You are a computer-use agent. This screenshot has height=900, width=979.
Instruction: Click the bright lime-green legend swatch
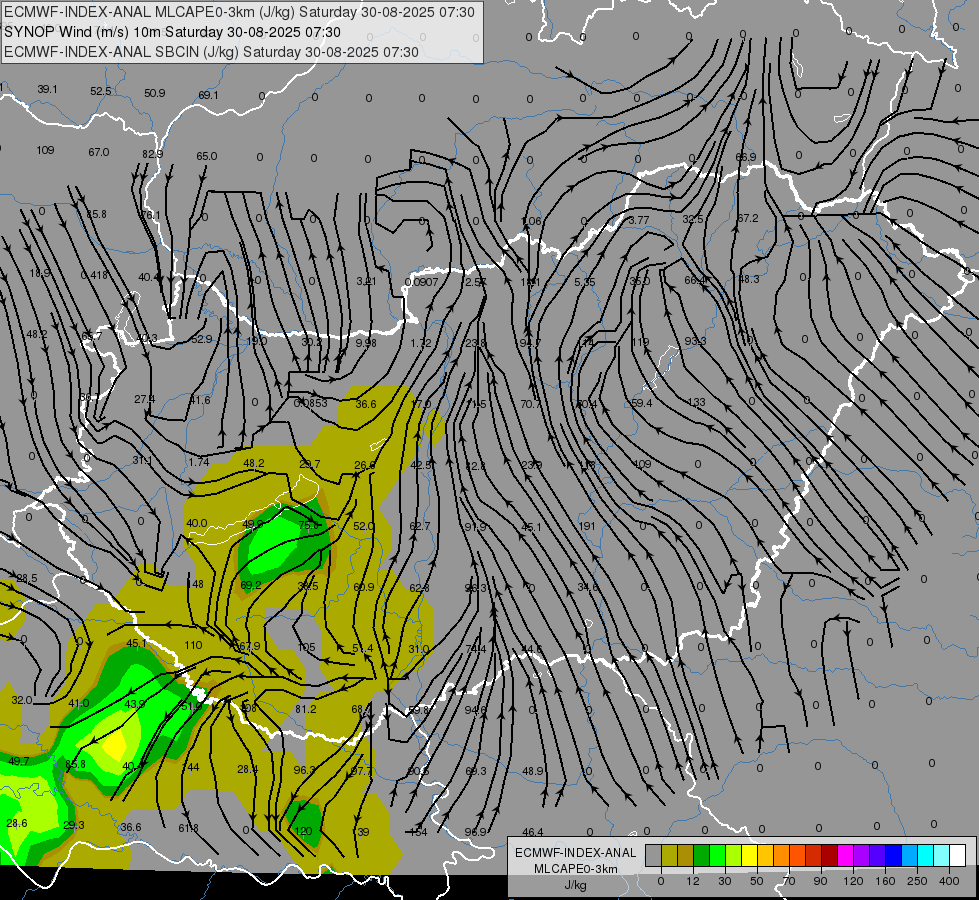coord(717,855)
